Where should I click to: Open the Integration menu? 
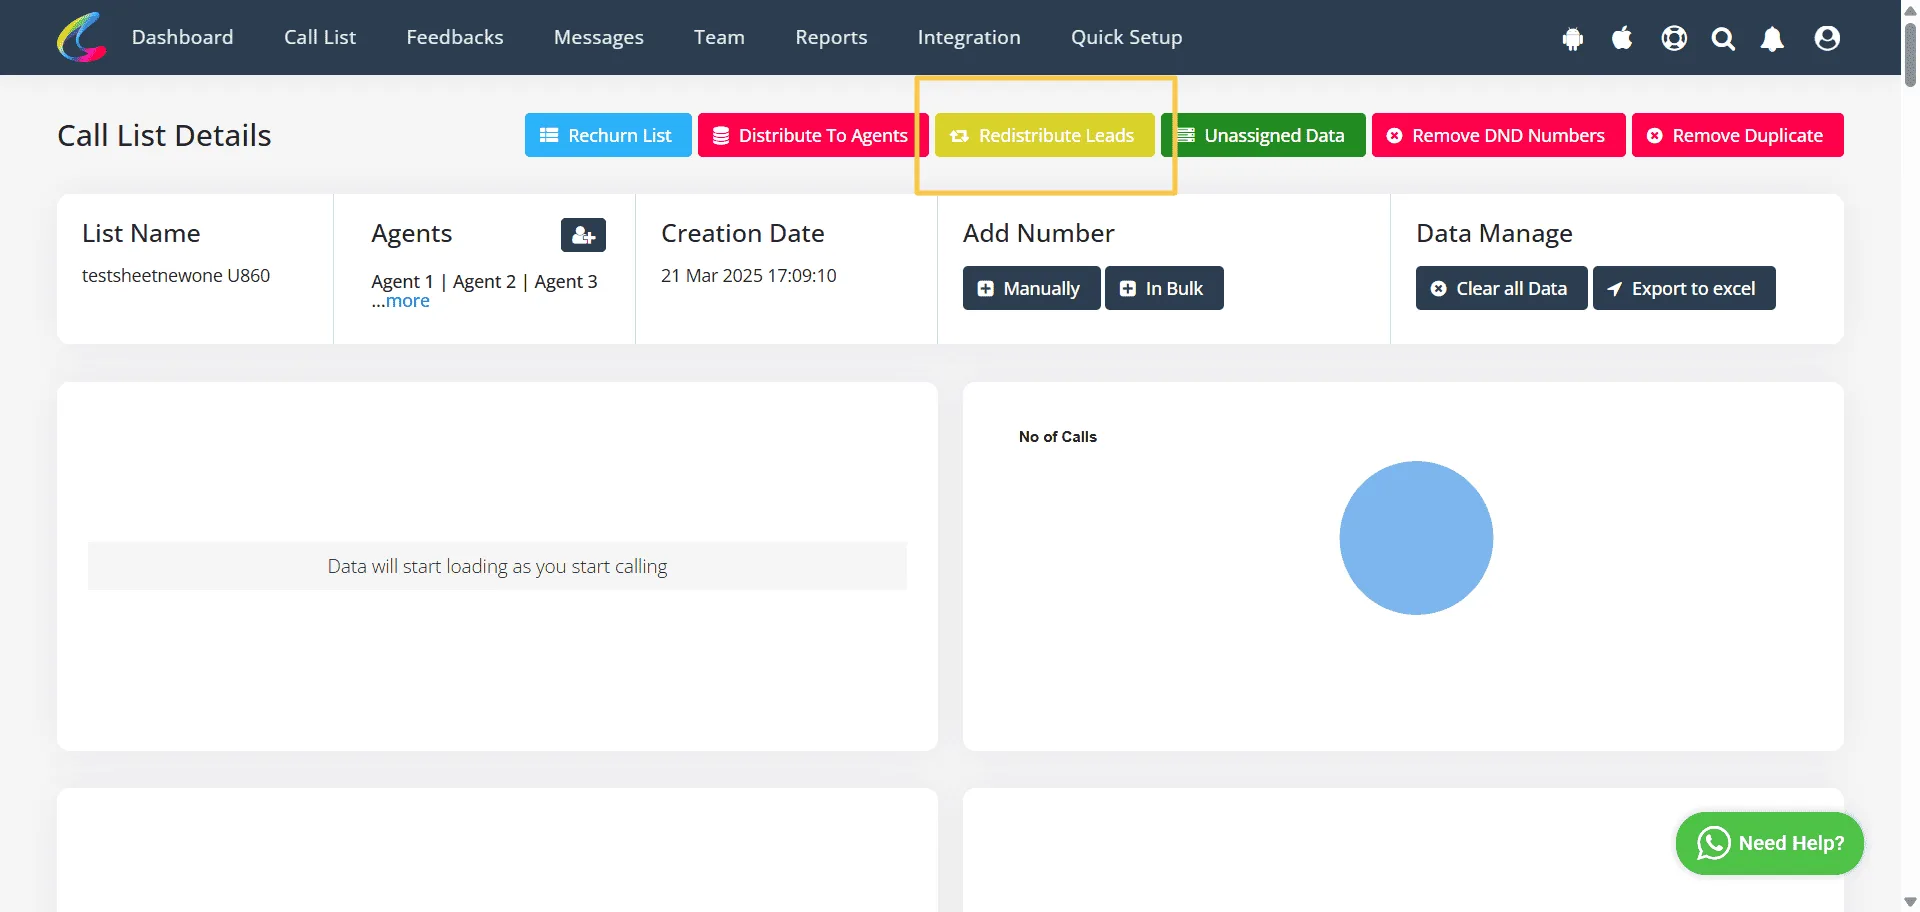[969, 37]
